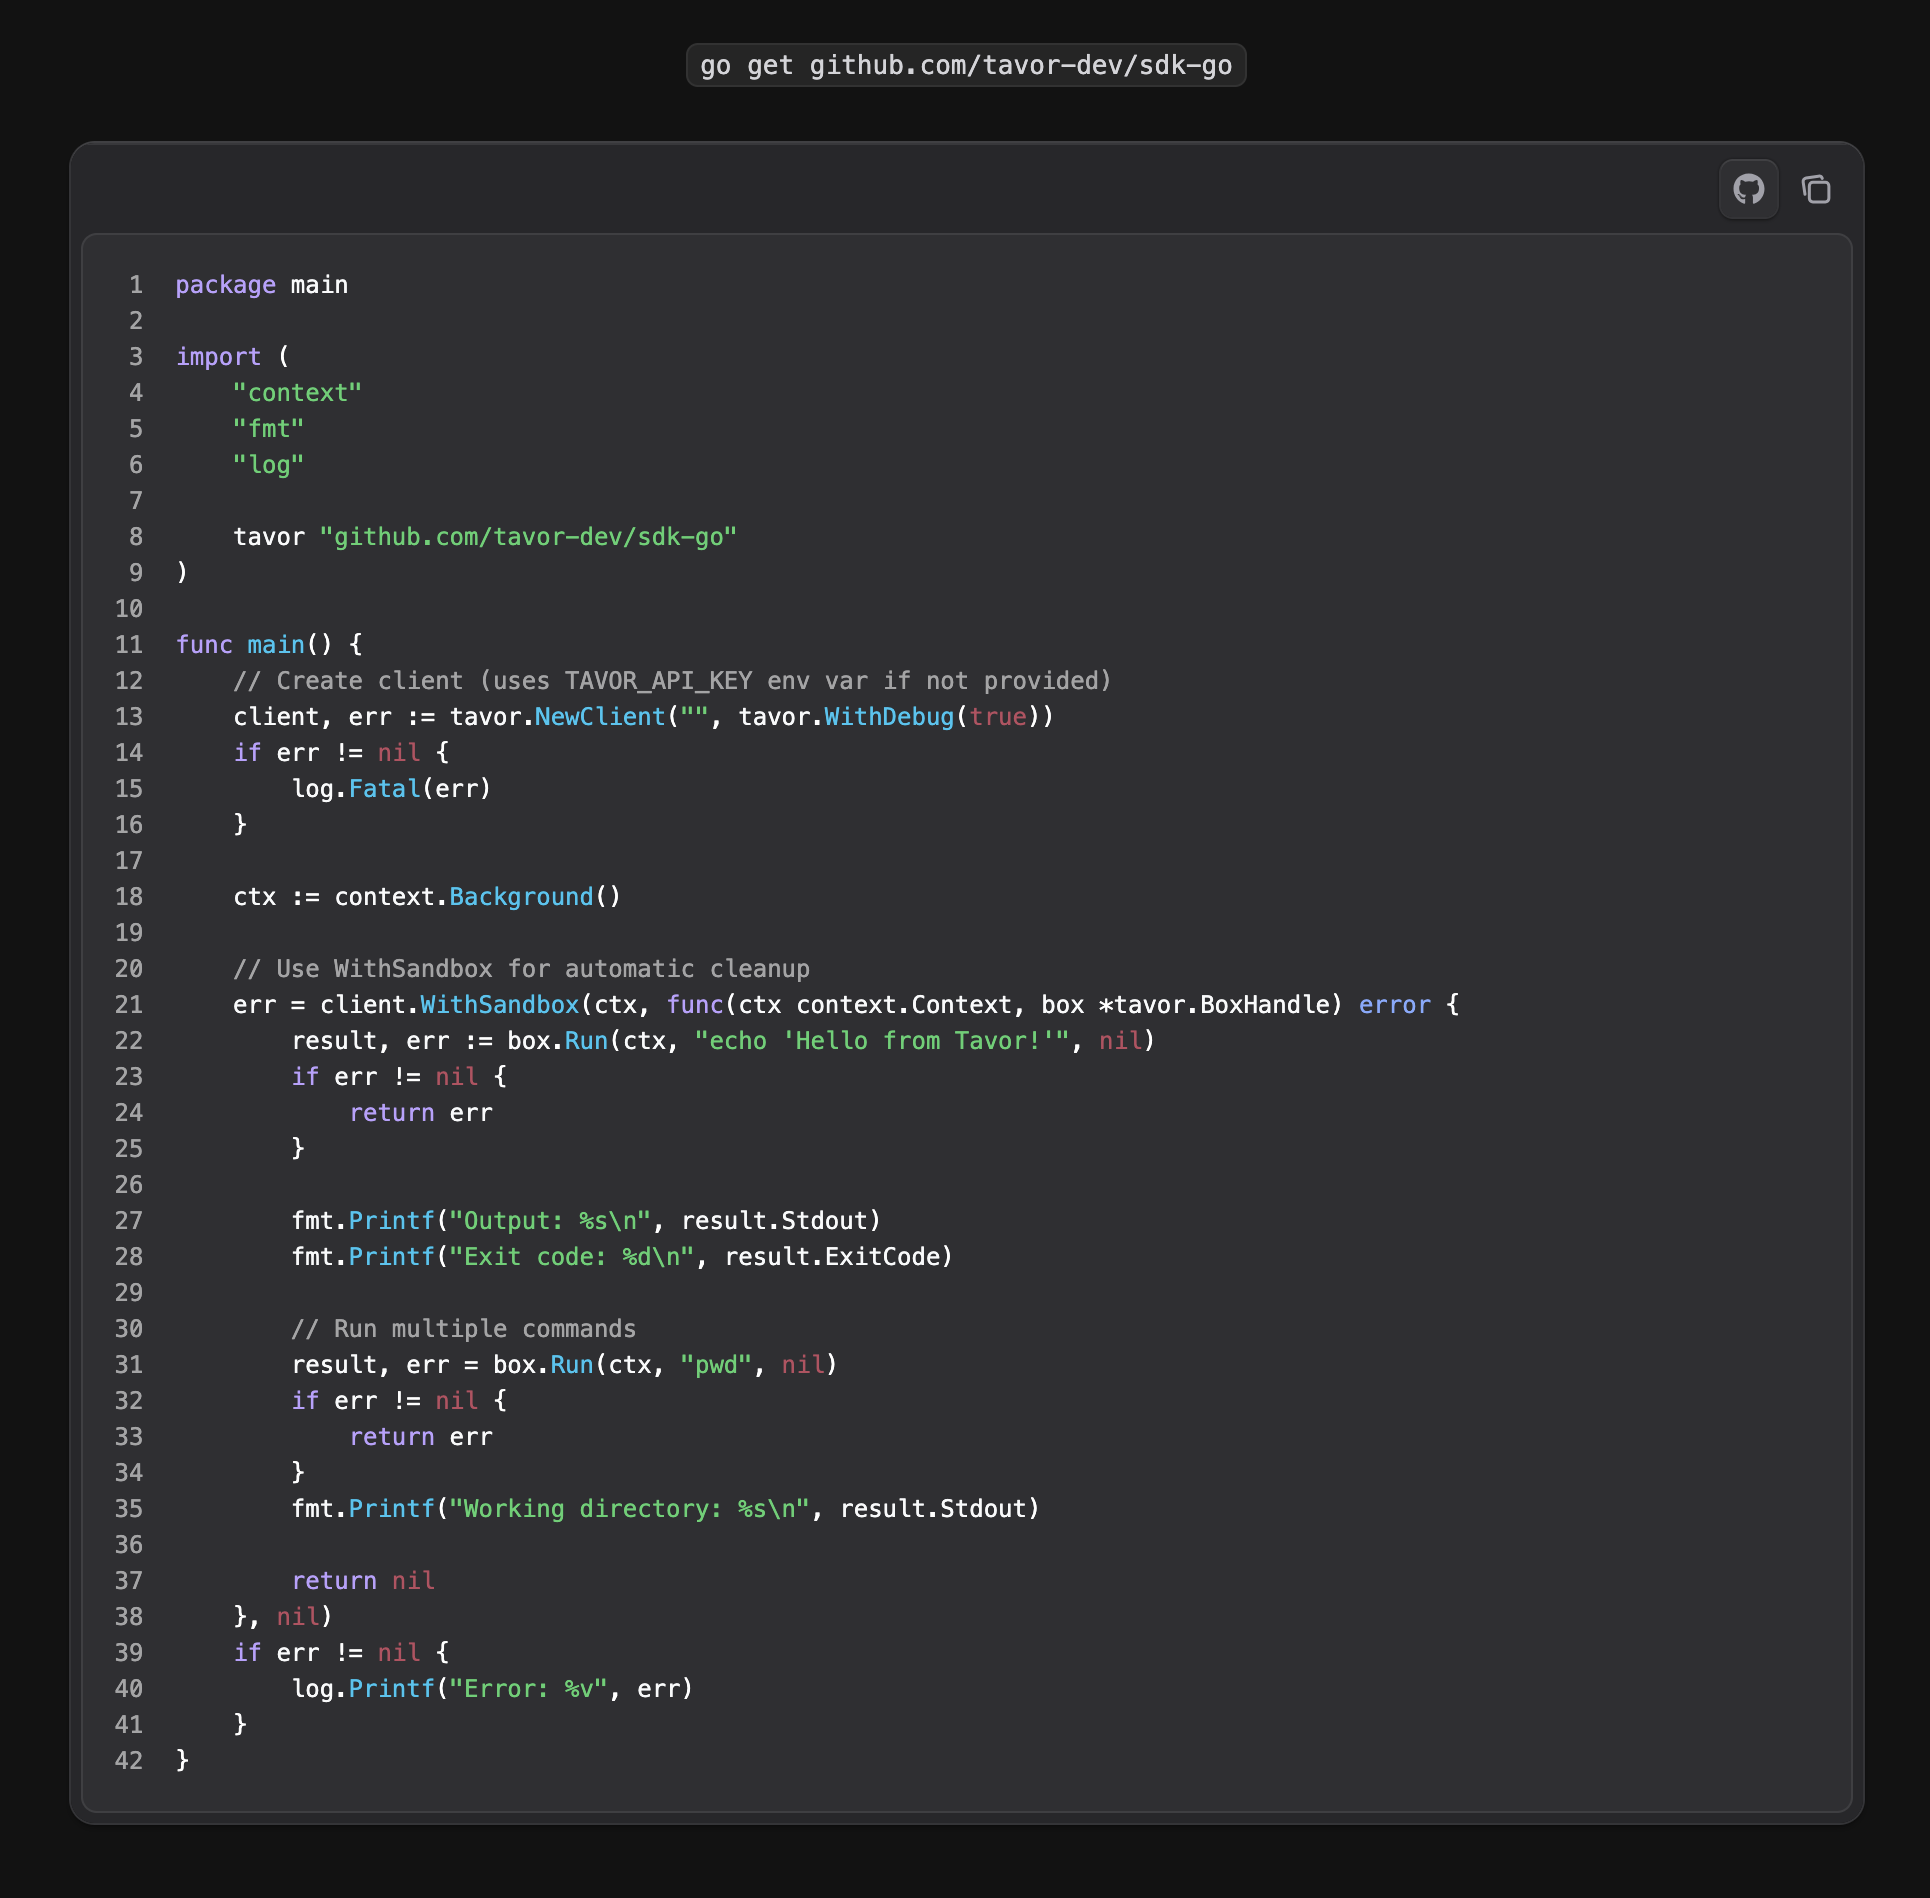The width and height of the screenshot is (1930, 1898).
Task: Click the box.Run "pwd" line
Action: [x=564, y=1365]
